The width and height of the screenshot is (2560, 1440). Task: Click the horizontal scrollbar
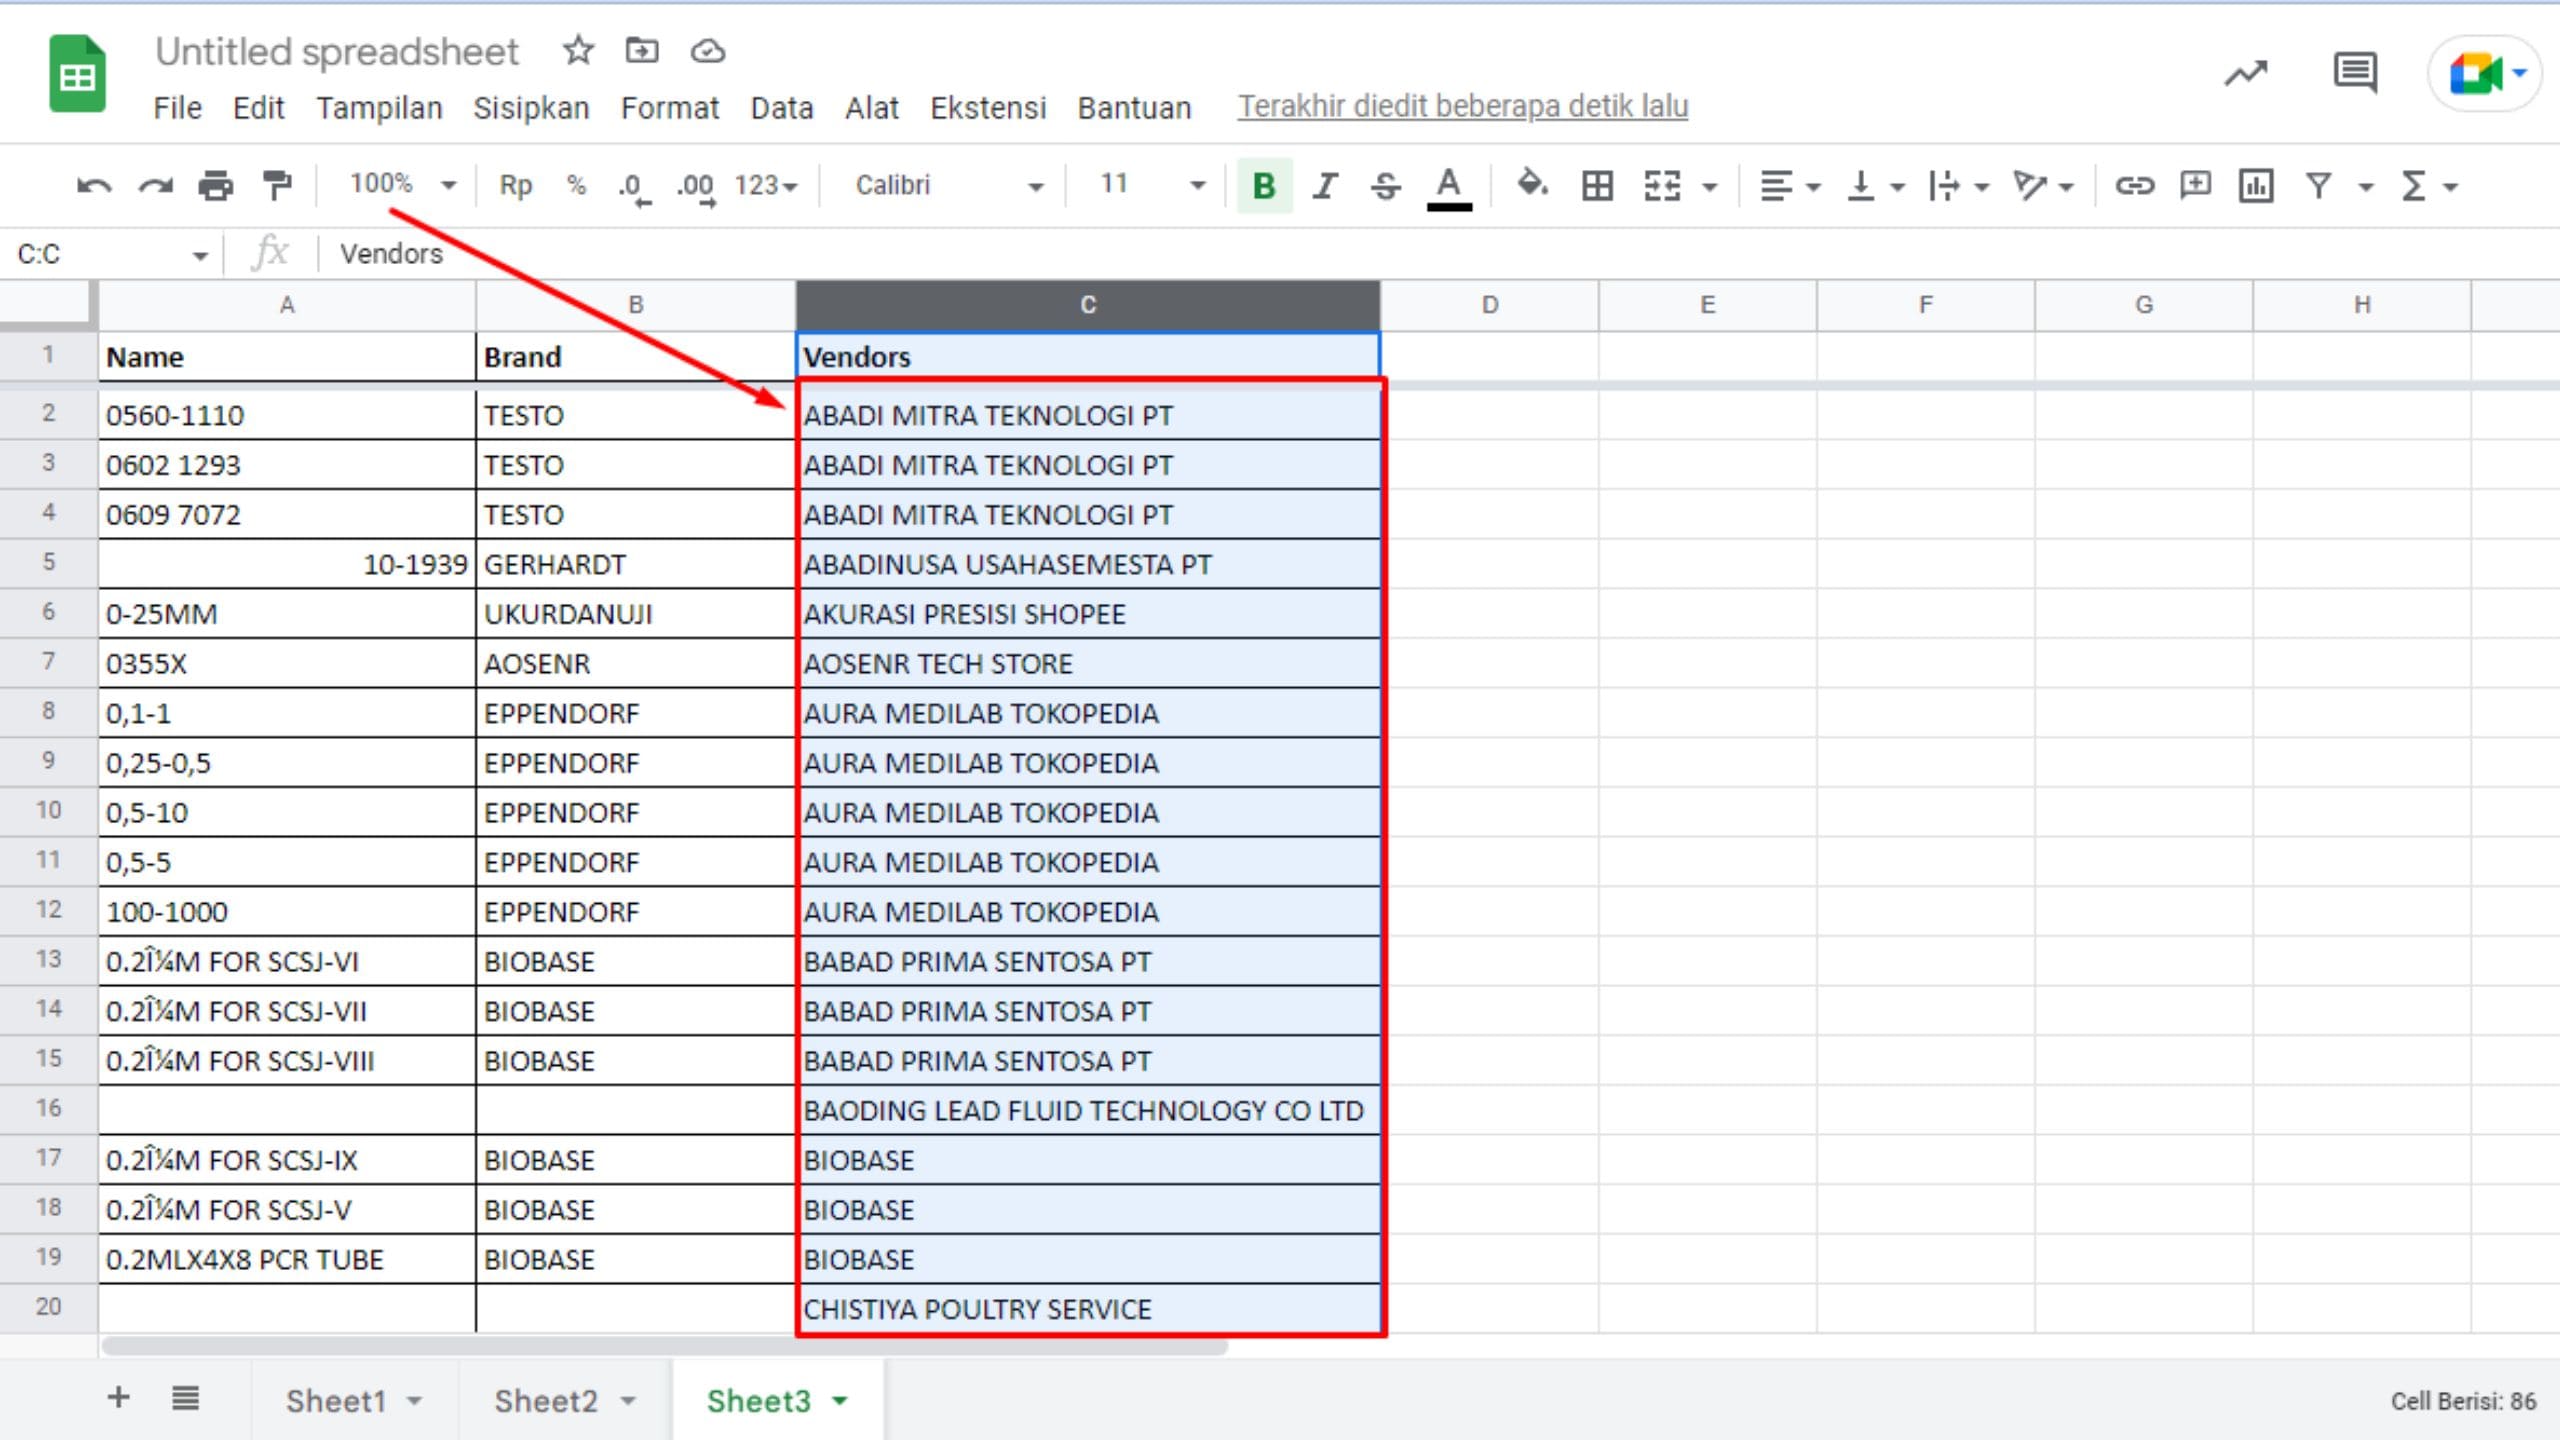664,1346
